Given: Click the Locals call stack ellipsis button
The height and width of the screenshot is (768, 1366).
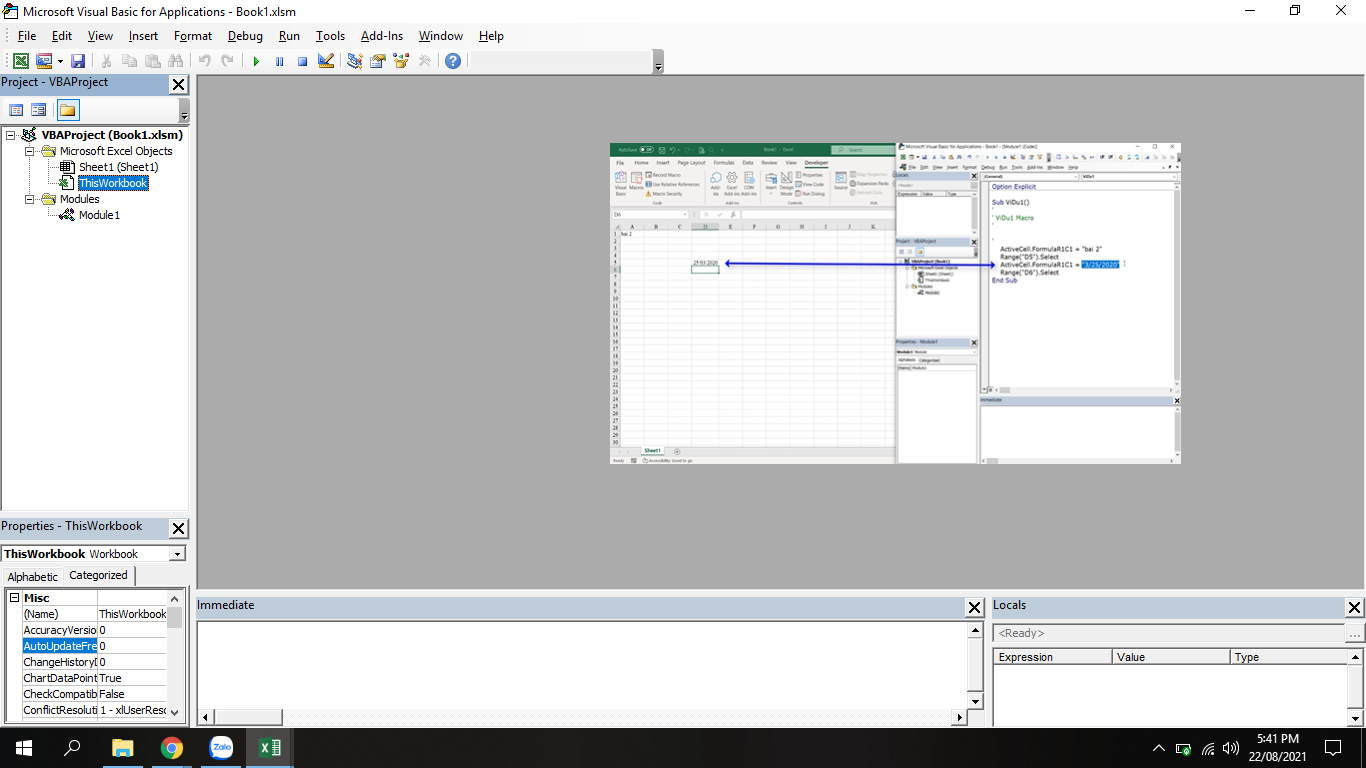Looking at the screenshot, I should coord(1354,633).
